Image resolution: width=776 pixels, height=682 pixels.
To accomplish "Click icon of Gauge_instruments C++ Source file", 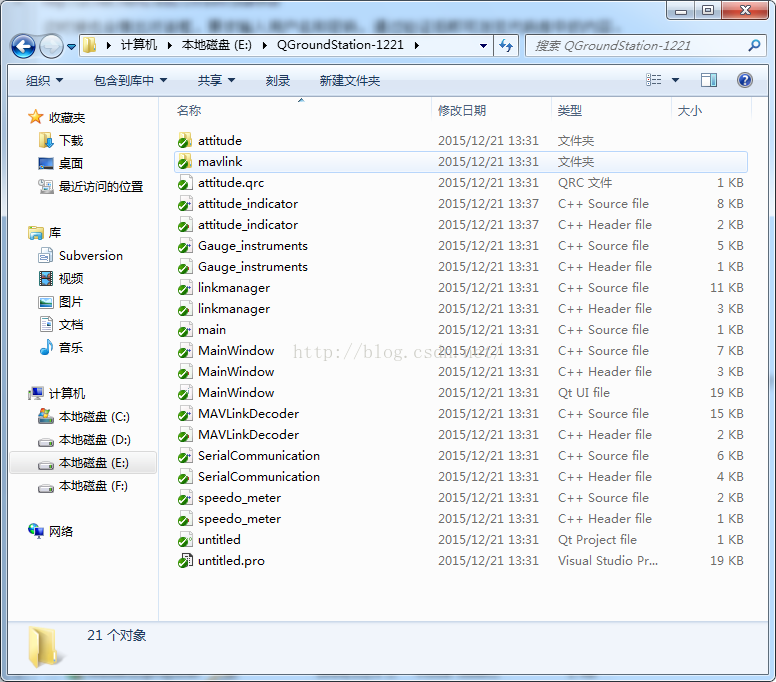I will (185, 245).
